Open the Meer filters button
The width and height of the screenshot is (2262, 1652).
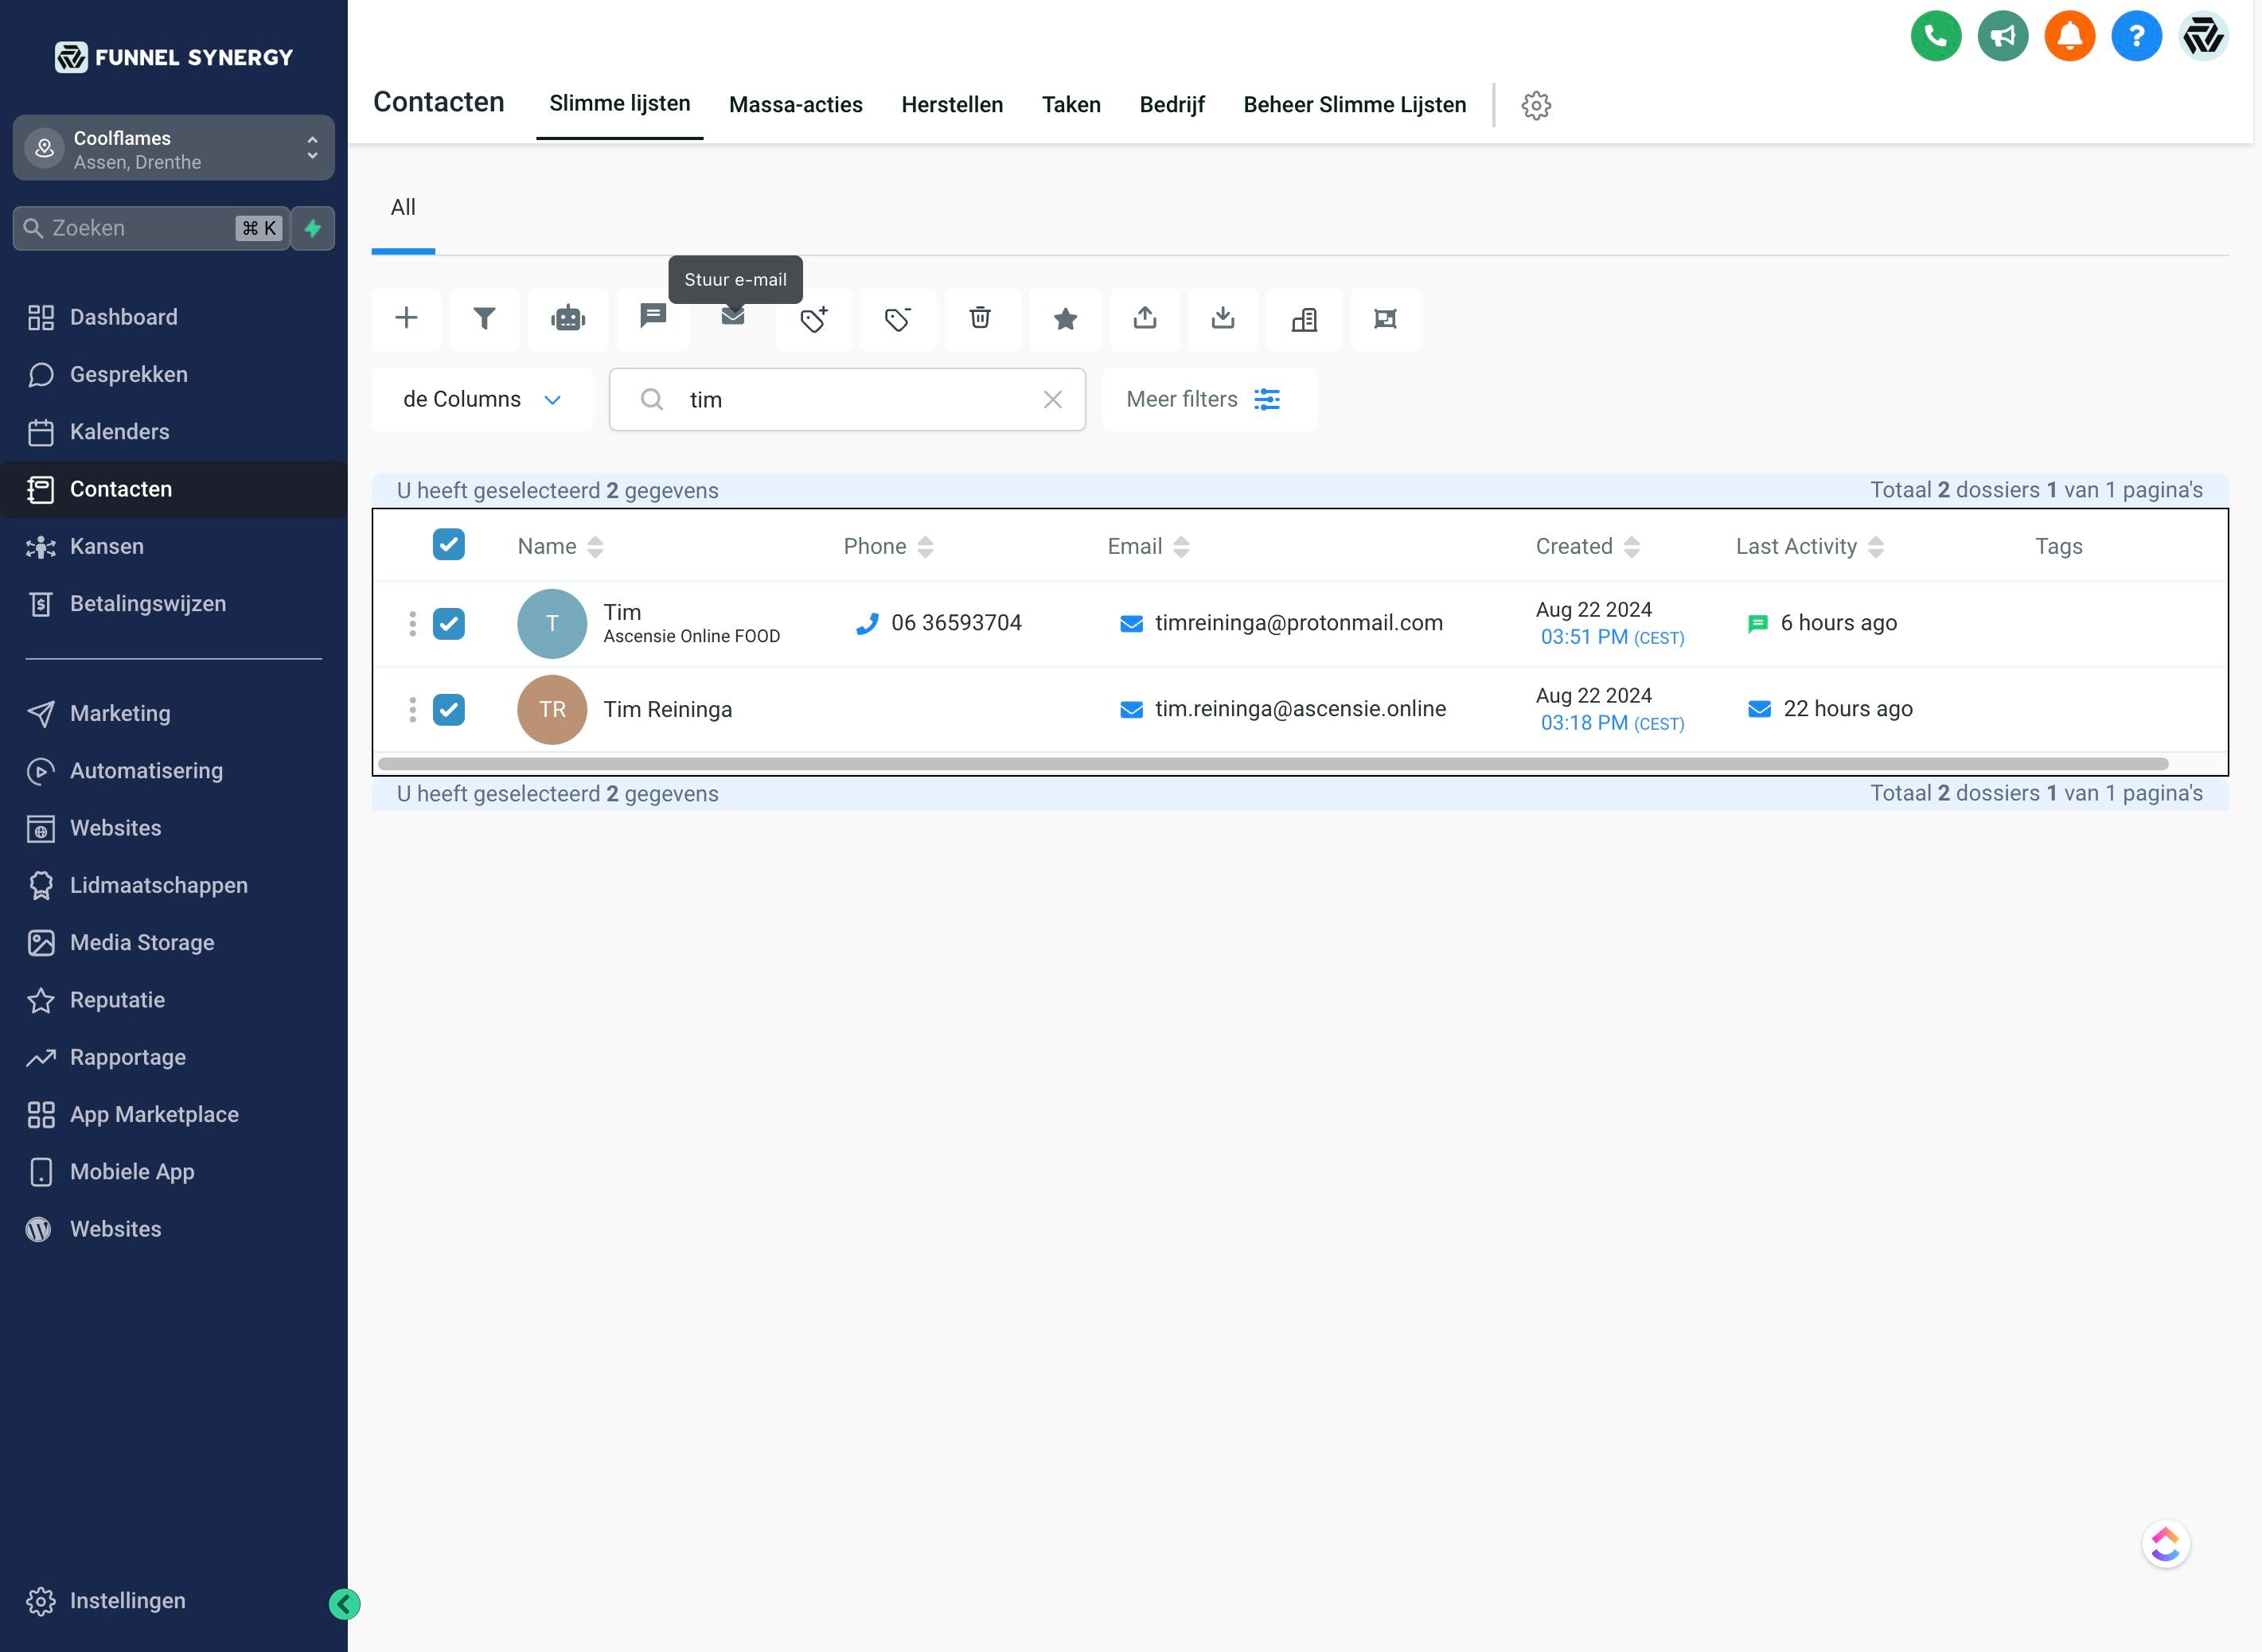1208,400
